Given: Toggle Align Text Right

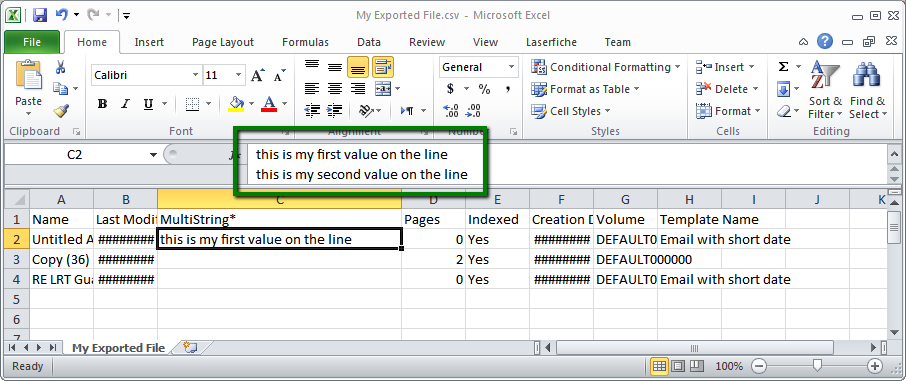Looking at the screenshot, I should point(358,89).
